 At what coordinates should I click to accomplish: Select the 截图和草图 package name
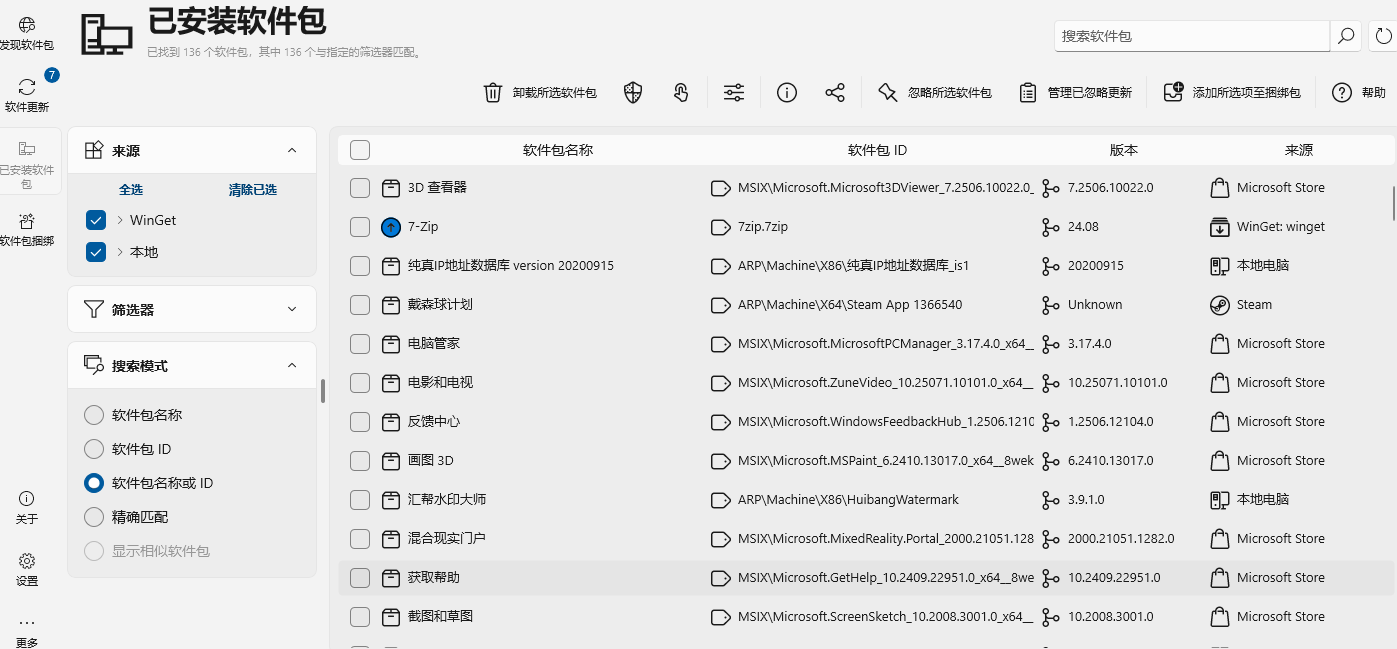pyautogui.click(x=440, y=616)
